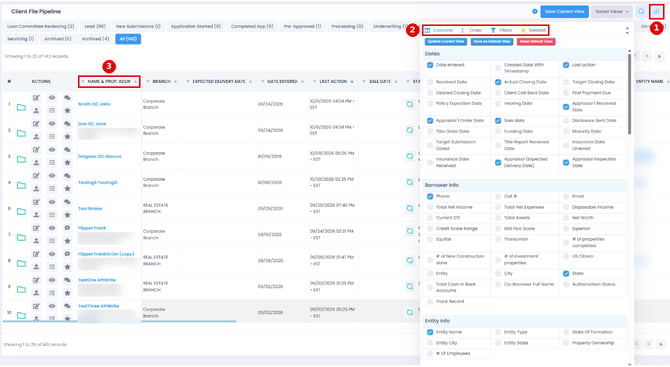Screen dimensions: 670x367
Task: Click chat icon in Smith DC John row
Action: 67,98
